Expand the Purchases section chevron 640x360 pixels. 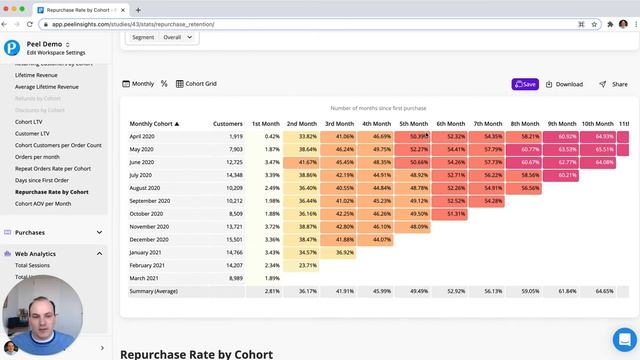click(x=99, y=232)
